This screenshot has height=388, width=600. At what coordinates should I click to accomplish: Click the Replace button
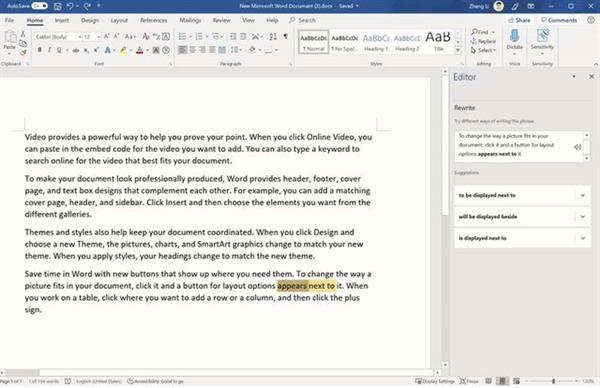[483, 41]
